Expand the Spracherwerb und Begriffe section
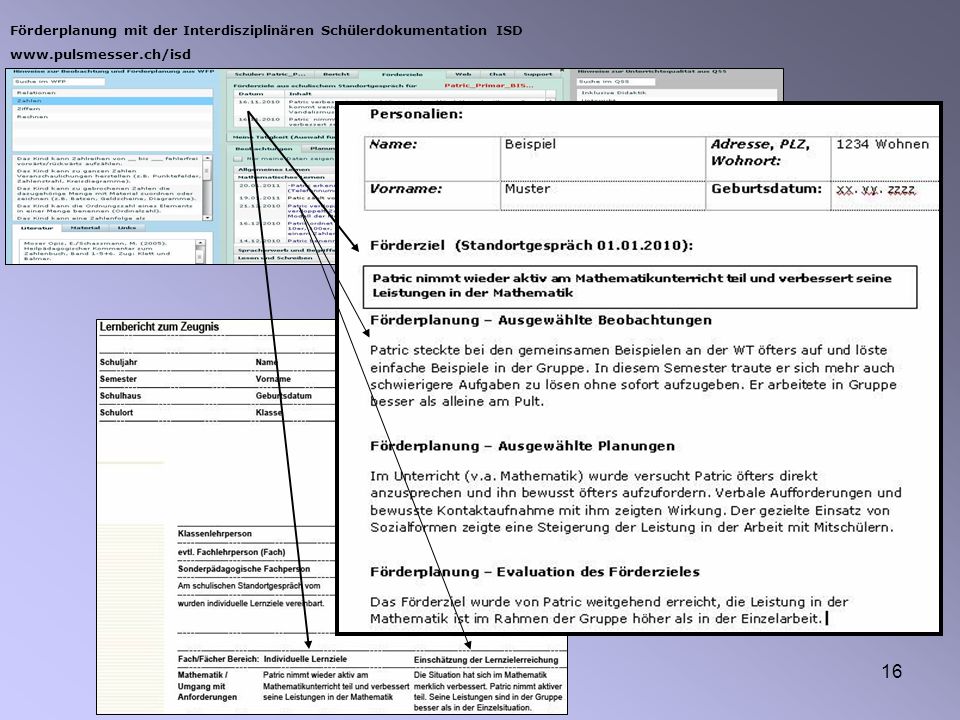Screen dimensions: 960x720 285,250
